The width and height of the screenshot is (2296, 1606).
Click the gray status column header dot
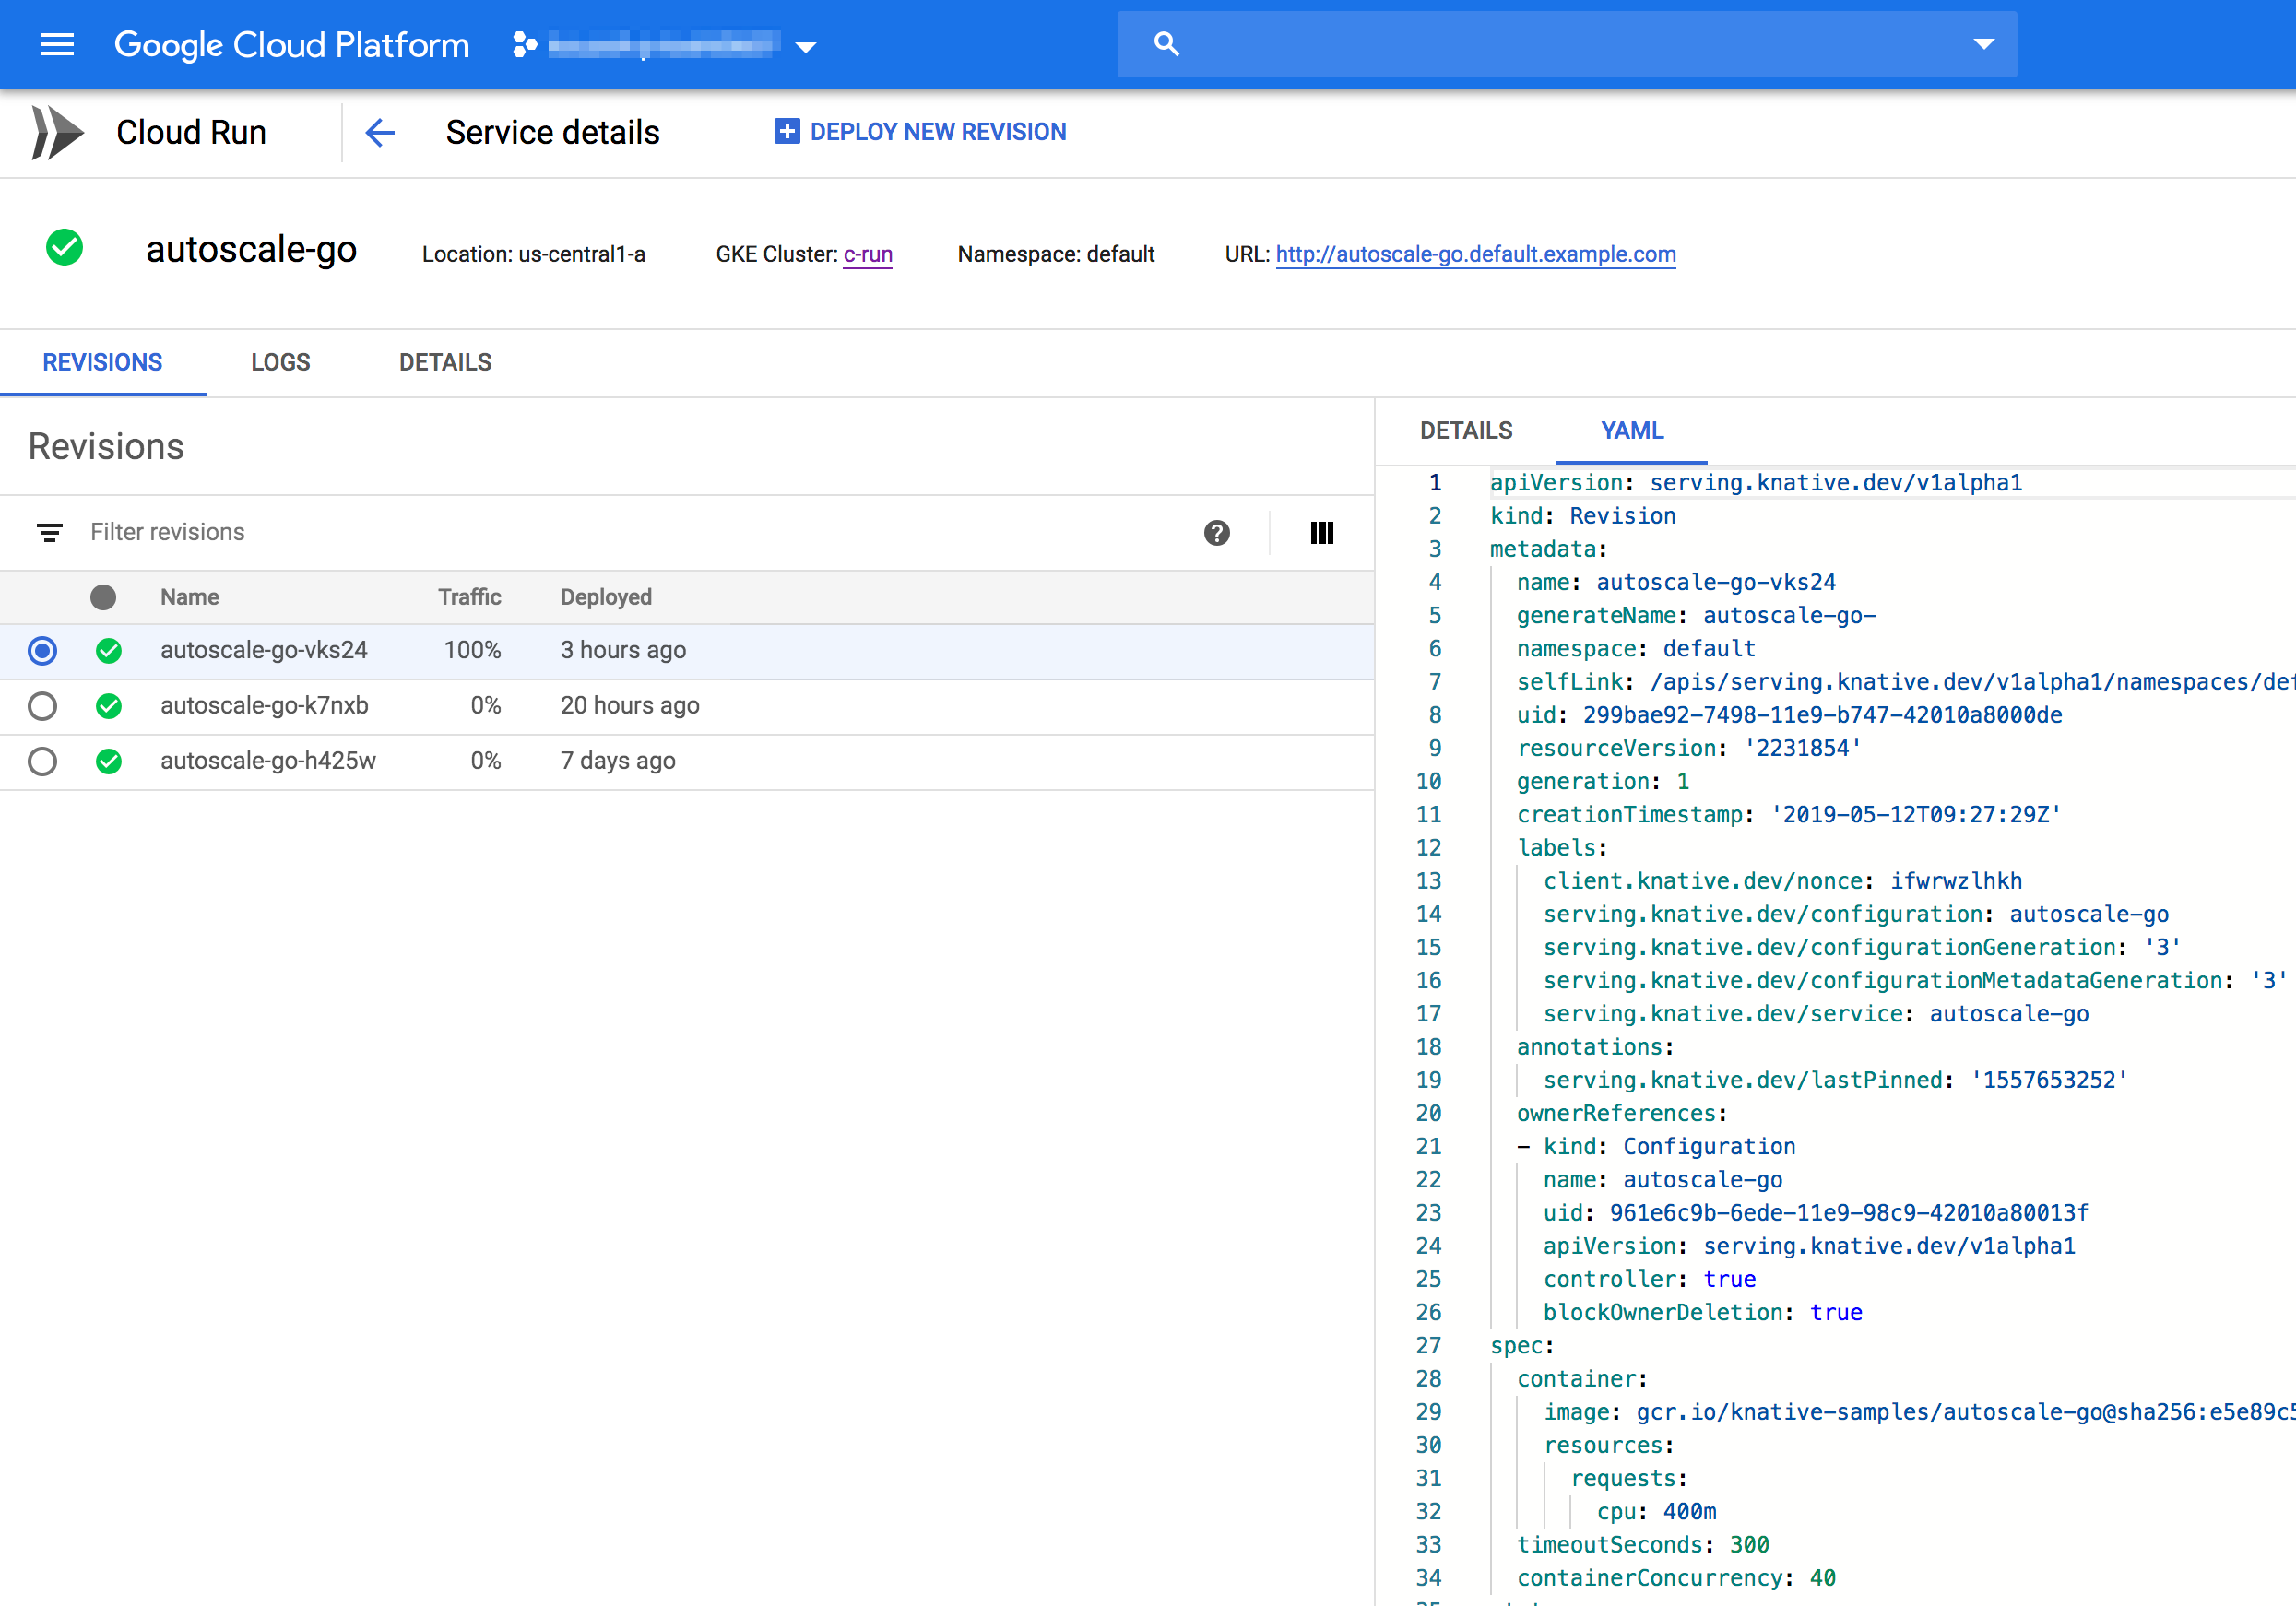[103, 597]
